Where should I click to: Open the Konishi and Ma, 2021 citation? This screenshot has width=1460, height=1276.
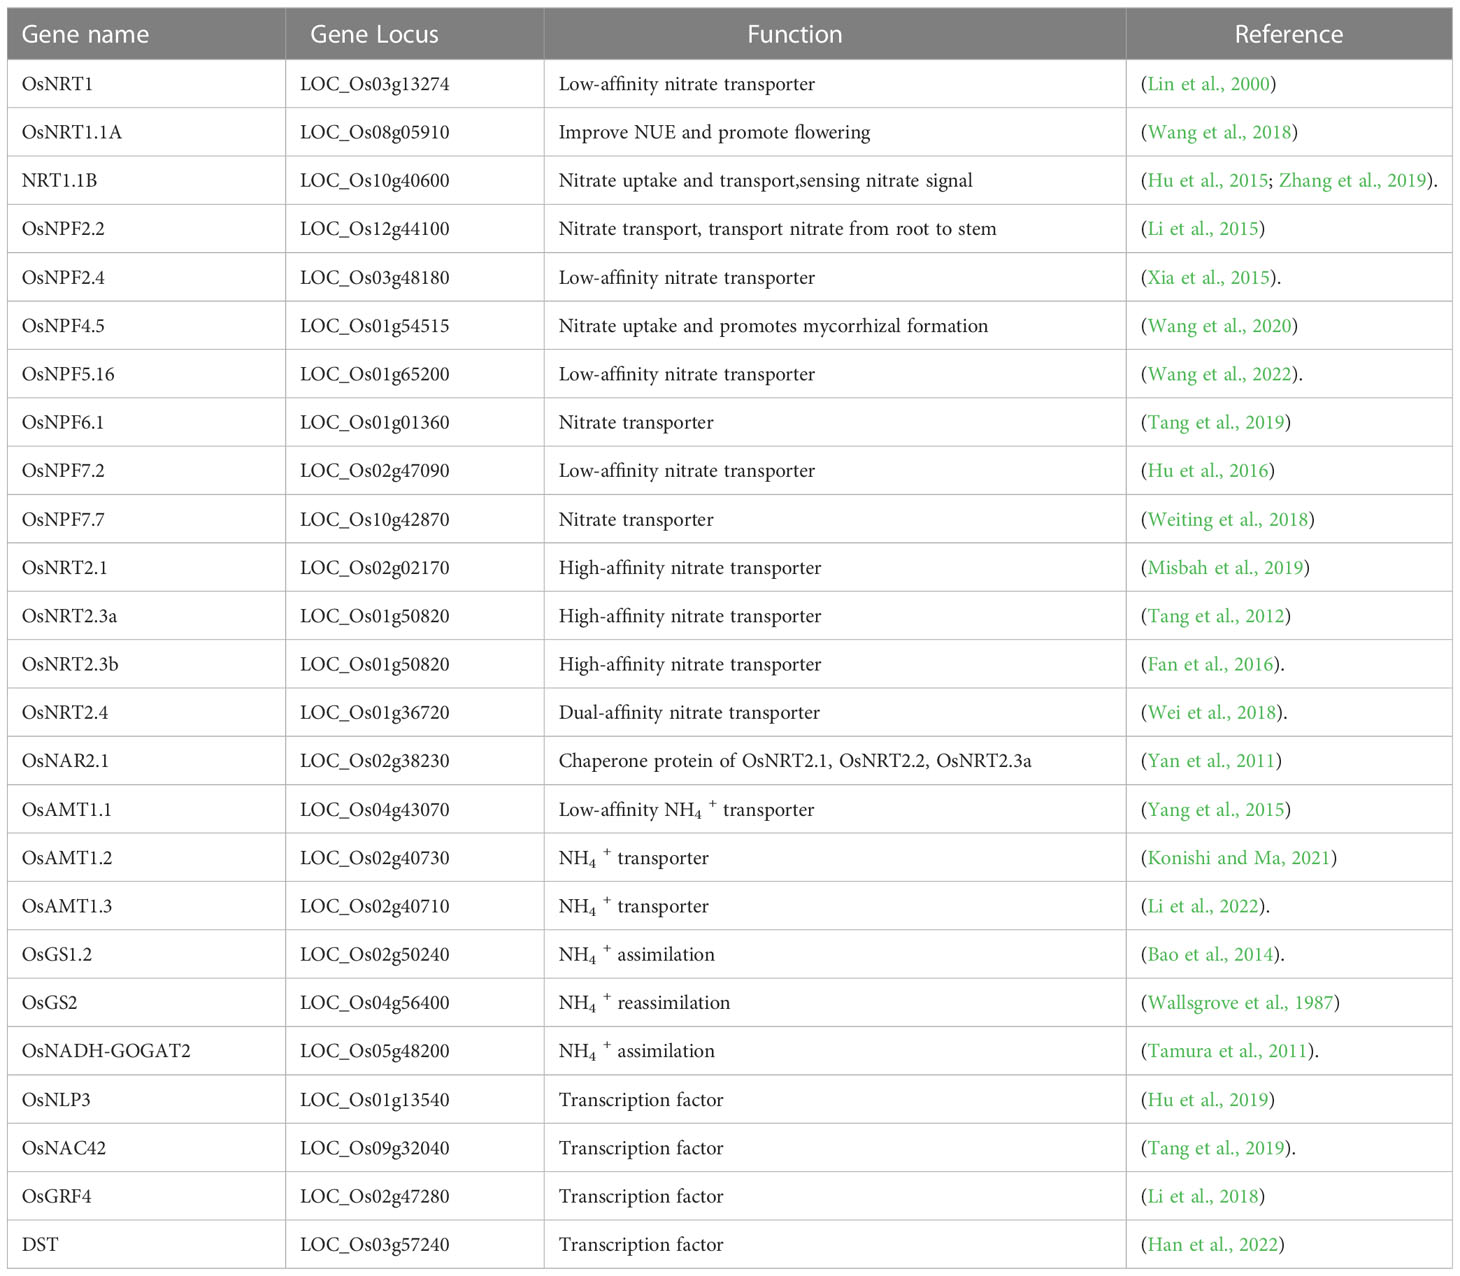(x=1239, y=858)
